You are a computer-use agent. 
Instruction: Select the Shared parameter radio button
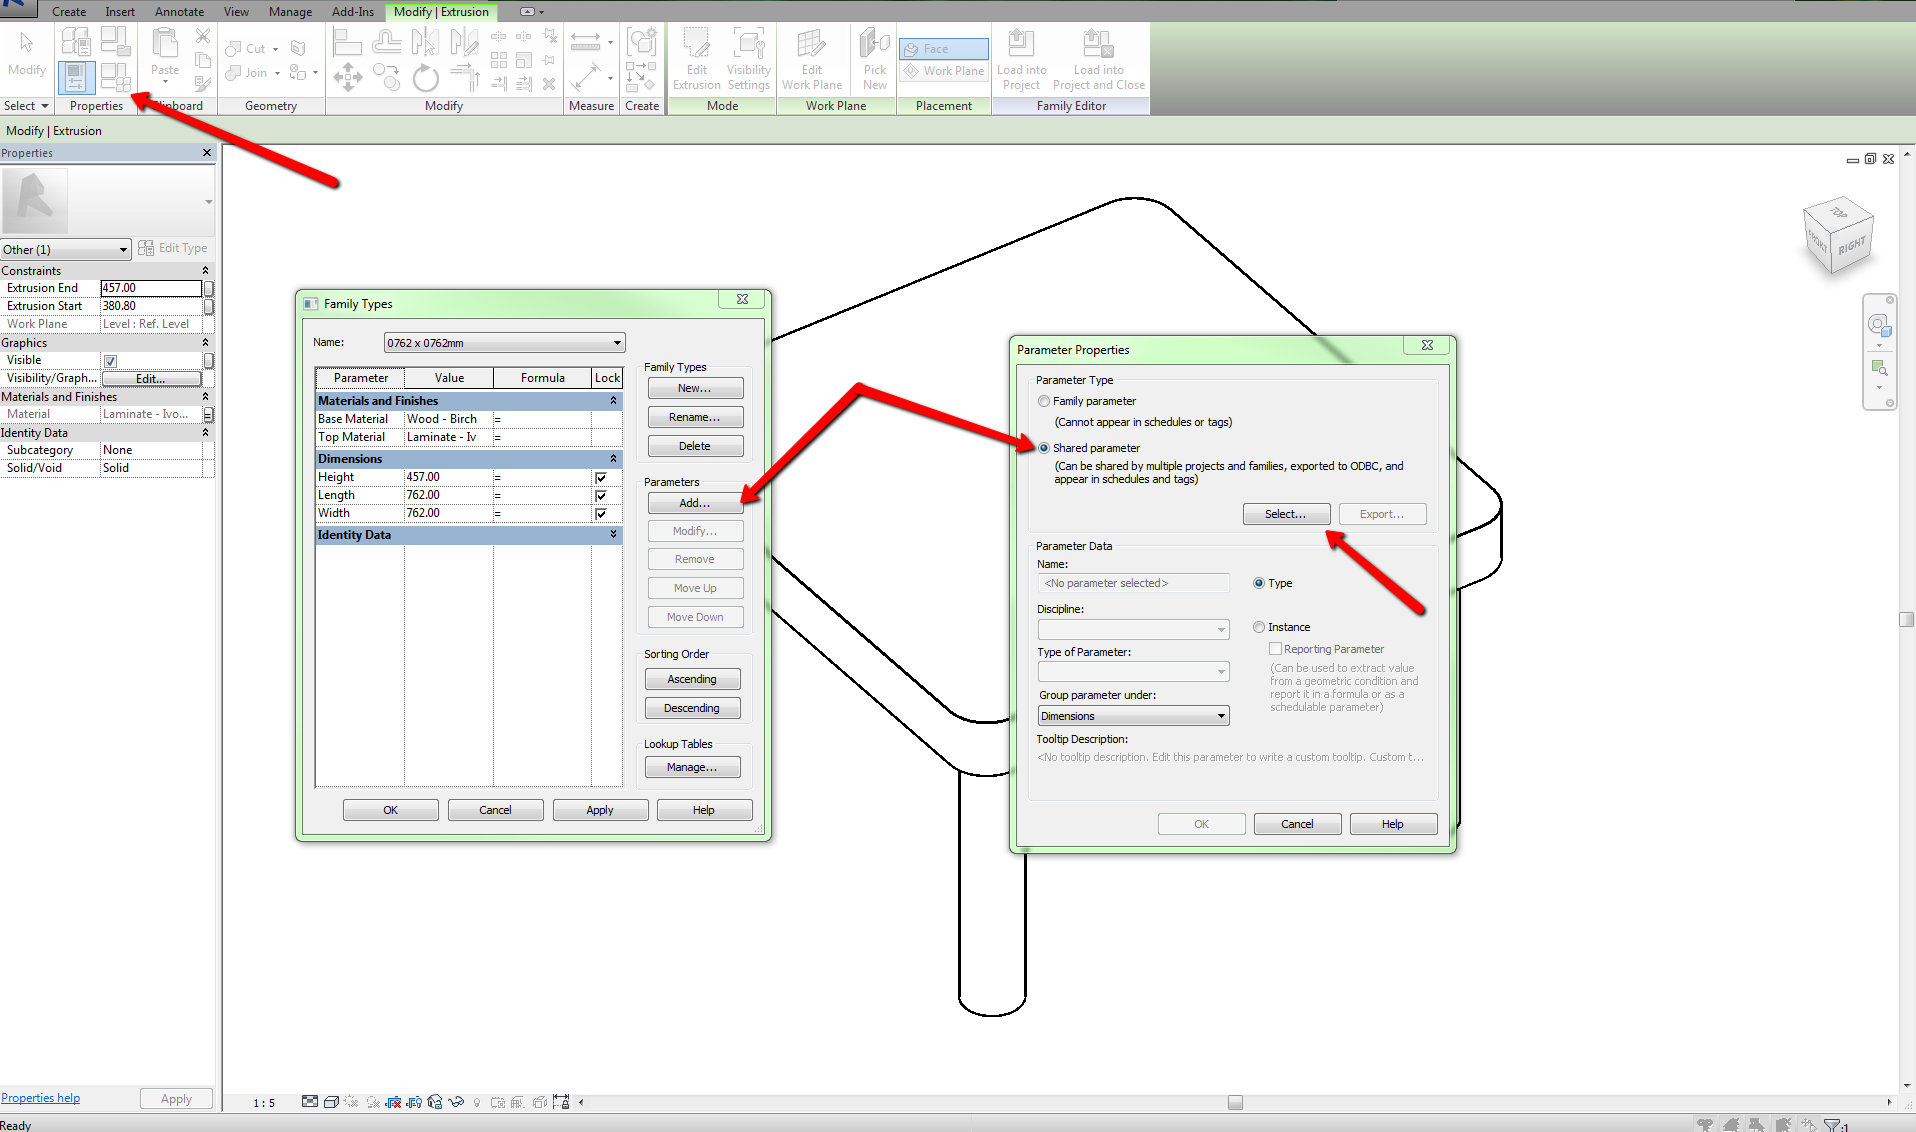pos(1044,448)
